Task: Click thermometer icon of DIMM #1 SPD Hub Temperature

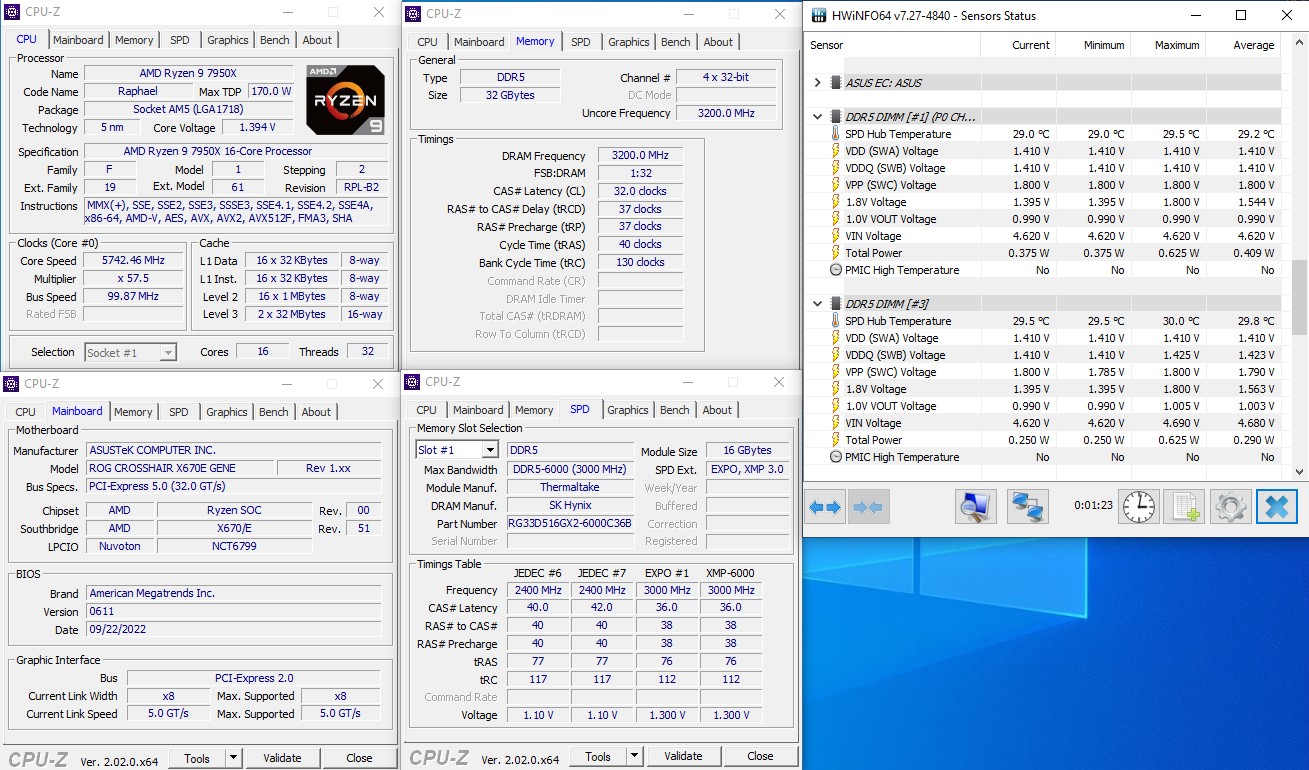Action: click(x=835, y=134)
